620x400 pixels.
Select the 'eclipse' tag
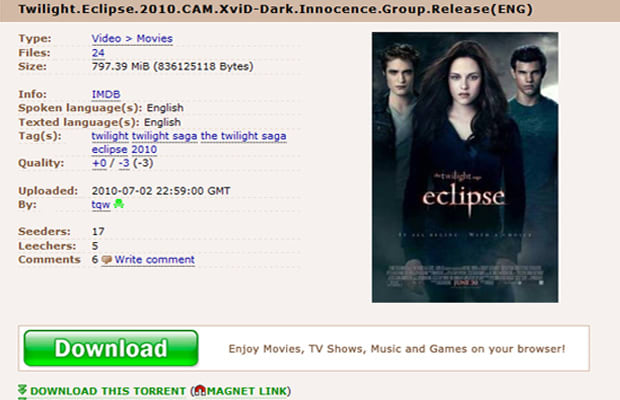tap(110, 149)
